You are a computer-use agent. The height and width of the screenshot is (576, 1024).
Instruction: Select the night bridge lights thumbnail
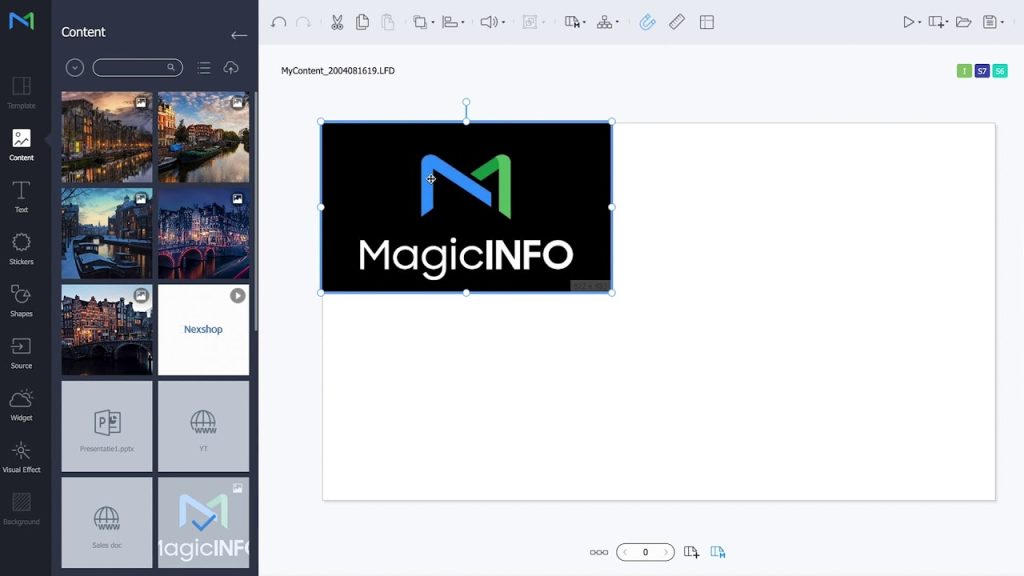(x=203, y=233)
